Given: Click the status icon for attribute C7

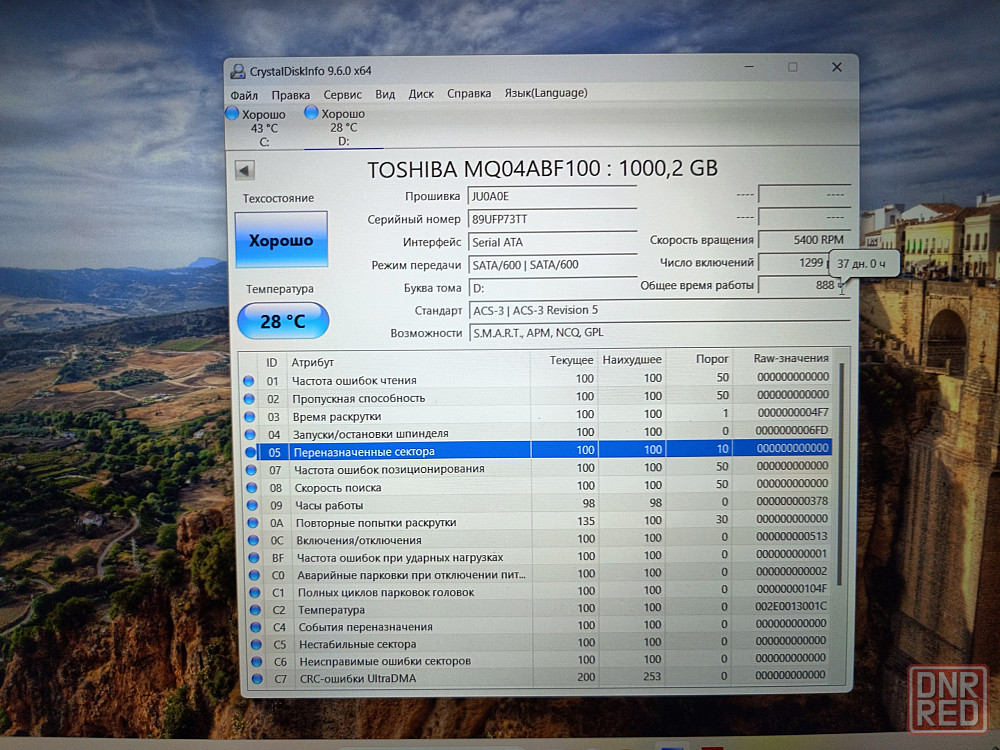Looking at the screenshot, I should (257, 679).
